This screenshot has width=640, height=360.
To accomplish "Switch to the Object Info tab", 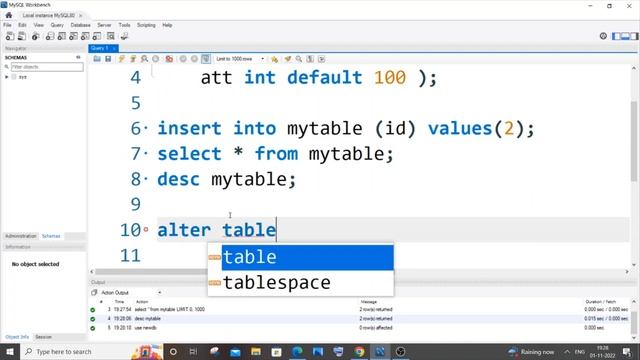I will point(17,337).
